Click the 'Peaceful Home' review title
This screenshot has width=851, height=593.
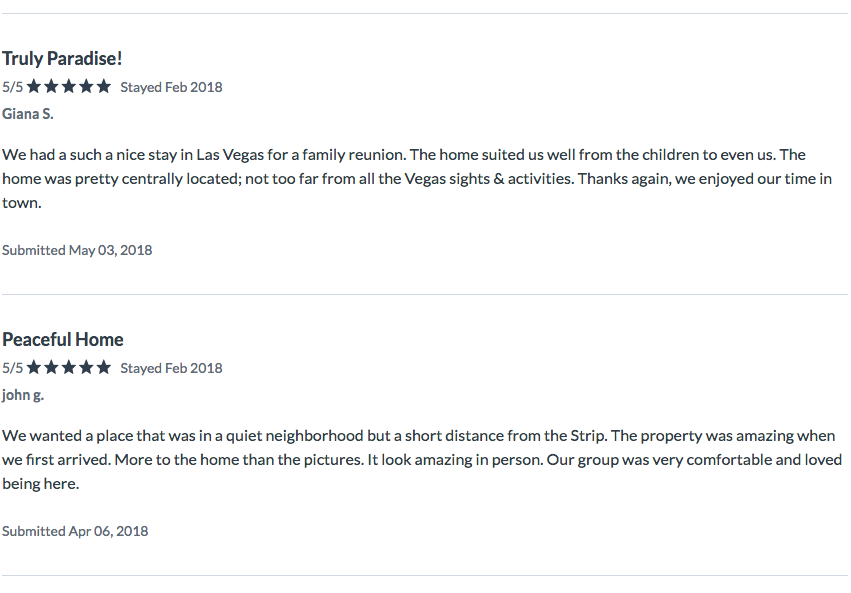pos(63,340)
